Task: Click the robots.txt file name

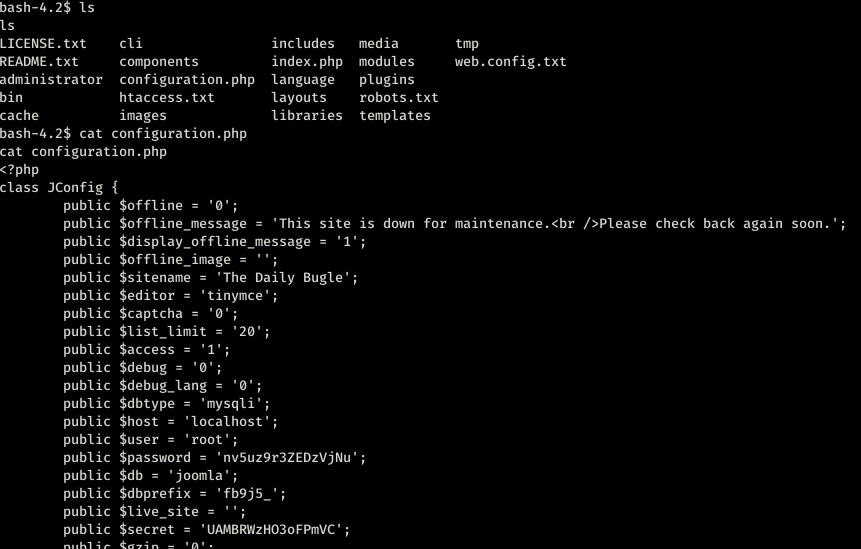Action: pos(399,98)
